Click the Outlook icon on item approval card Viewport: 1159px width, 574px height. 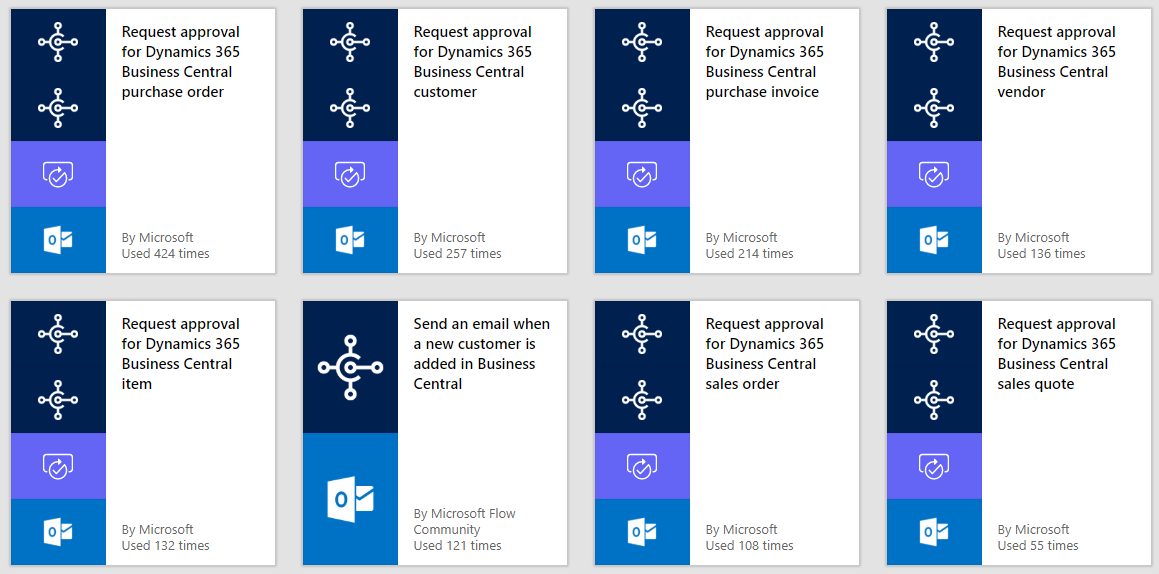pyautogui.click(x=58, y=532)
